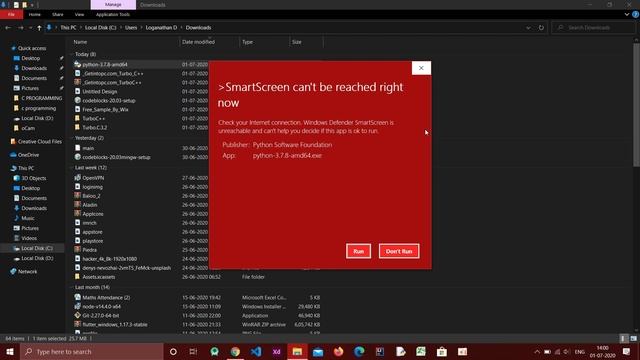
Task: Open the address bar history dropdown
Action: click(x=528, y=28)
